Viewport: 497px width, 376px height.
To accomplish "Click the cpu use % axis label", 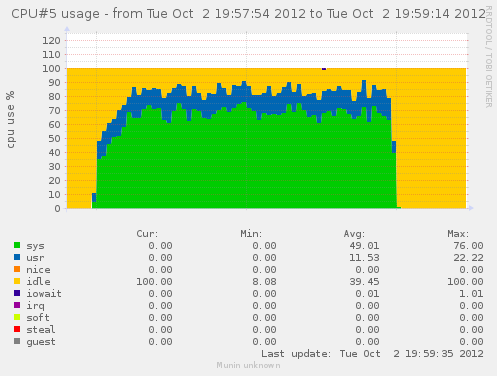I will click(x=11, y=119).
